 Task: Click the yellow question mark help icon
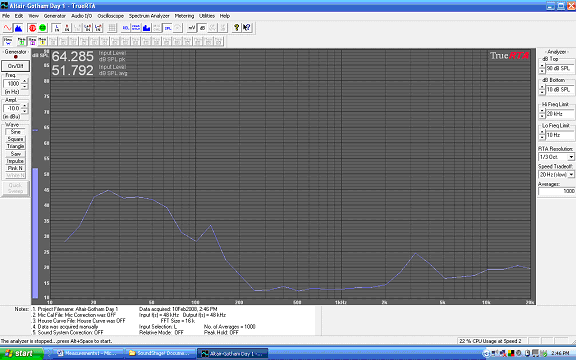[237, 28]
